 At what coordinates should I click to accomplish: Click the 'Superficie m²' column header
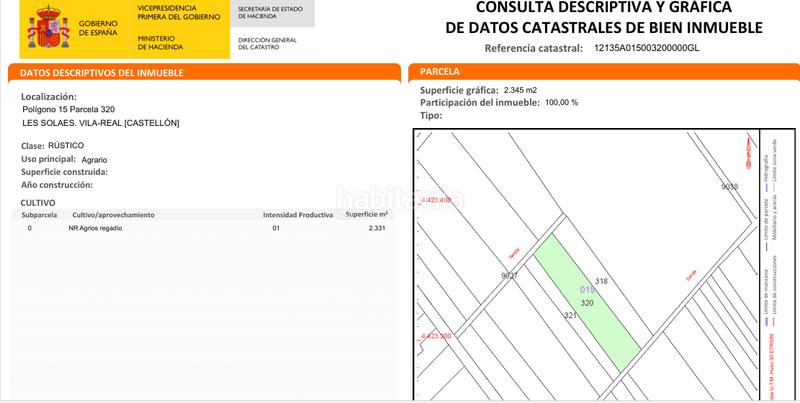(366, 214)
